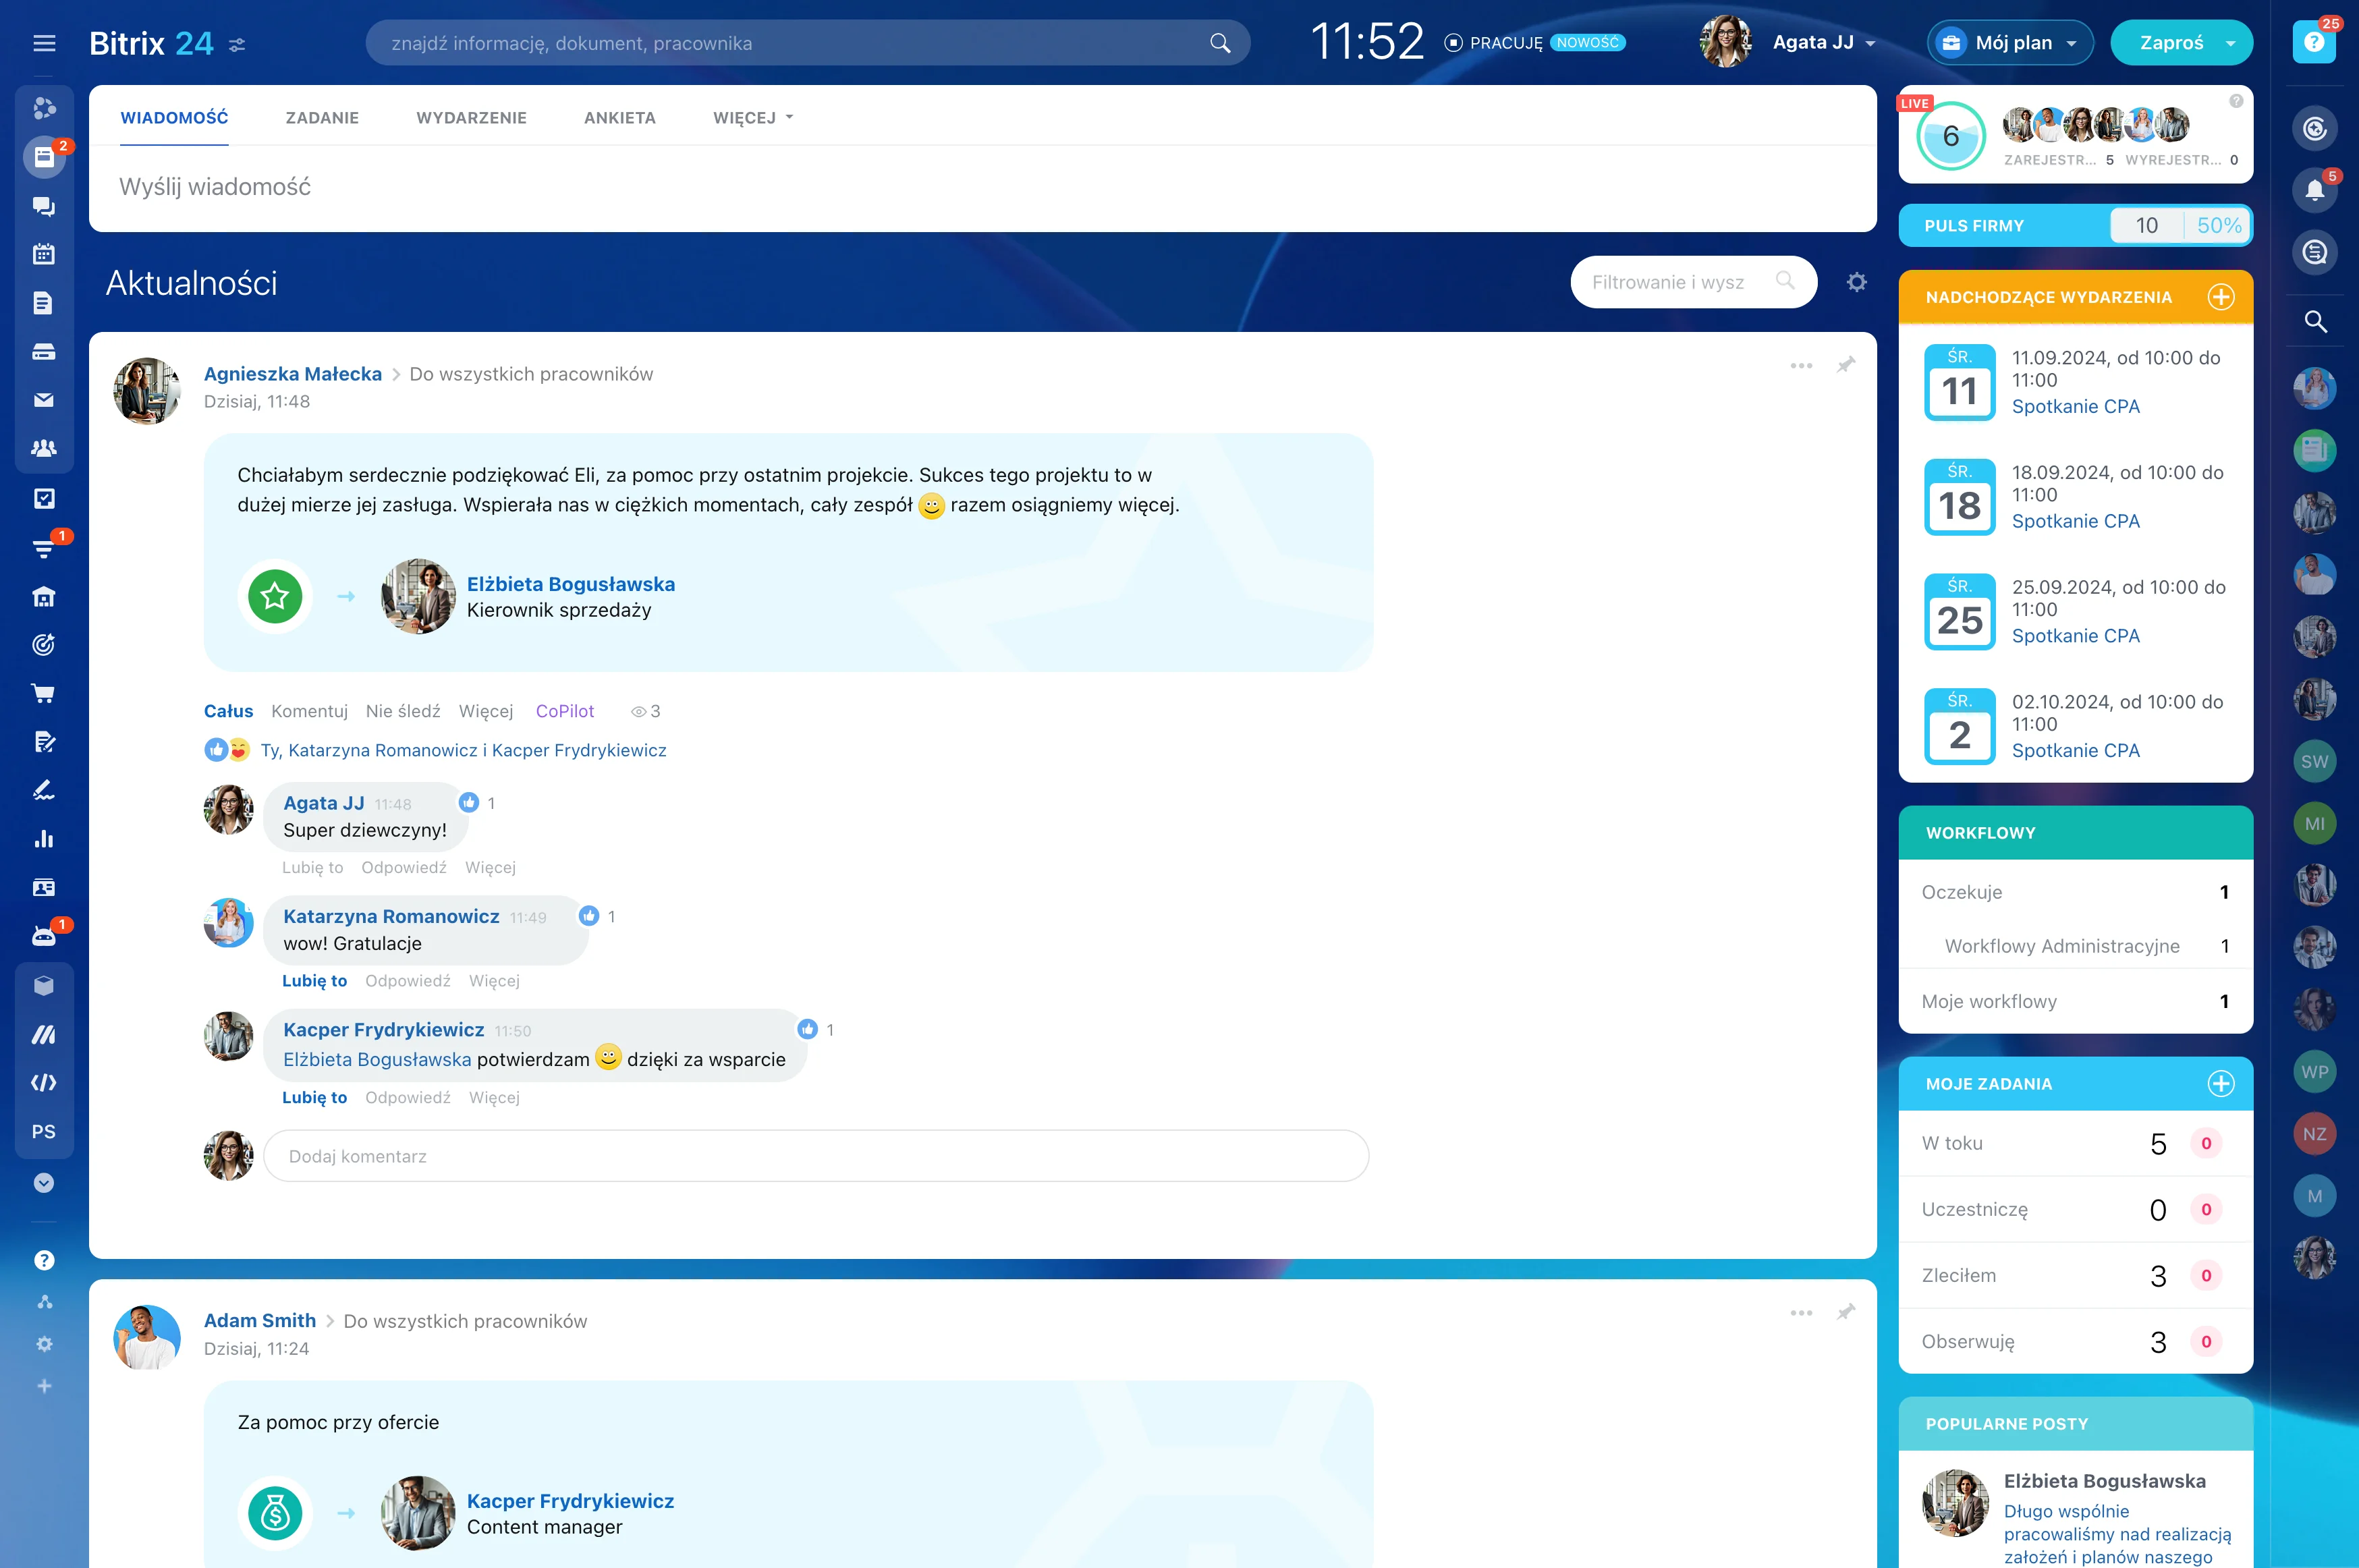
Task: Expand the Więcej dropdown in post form
Action: click(x=752, y=118)
